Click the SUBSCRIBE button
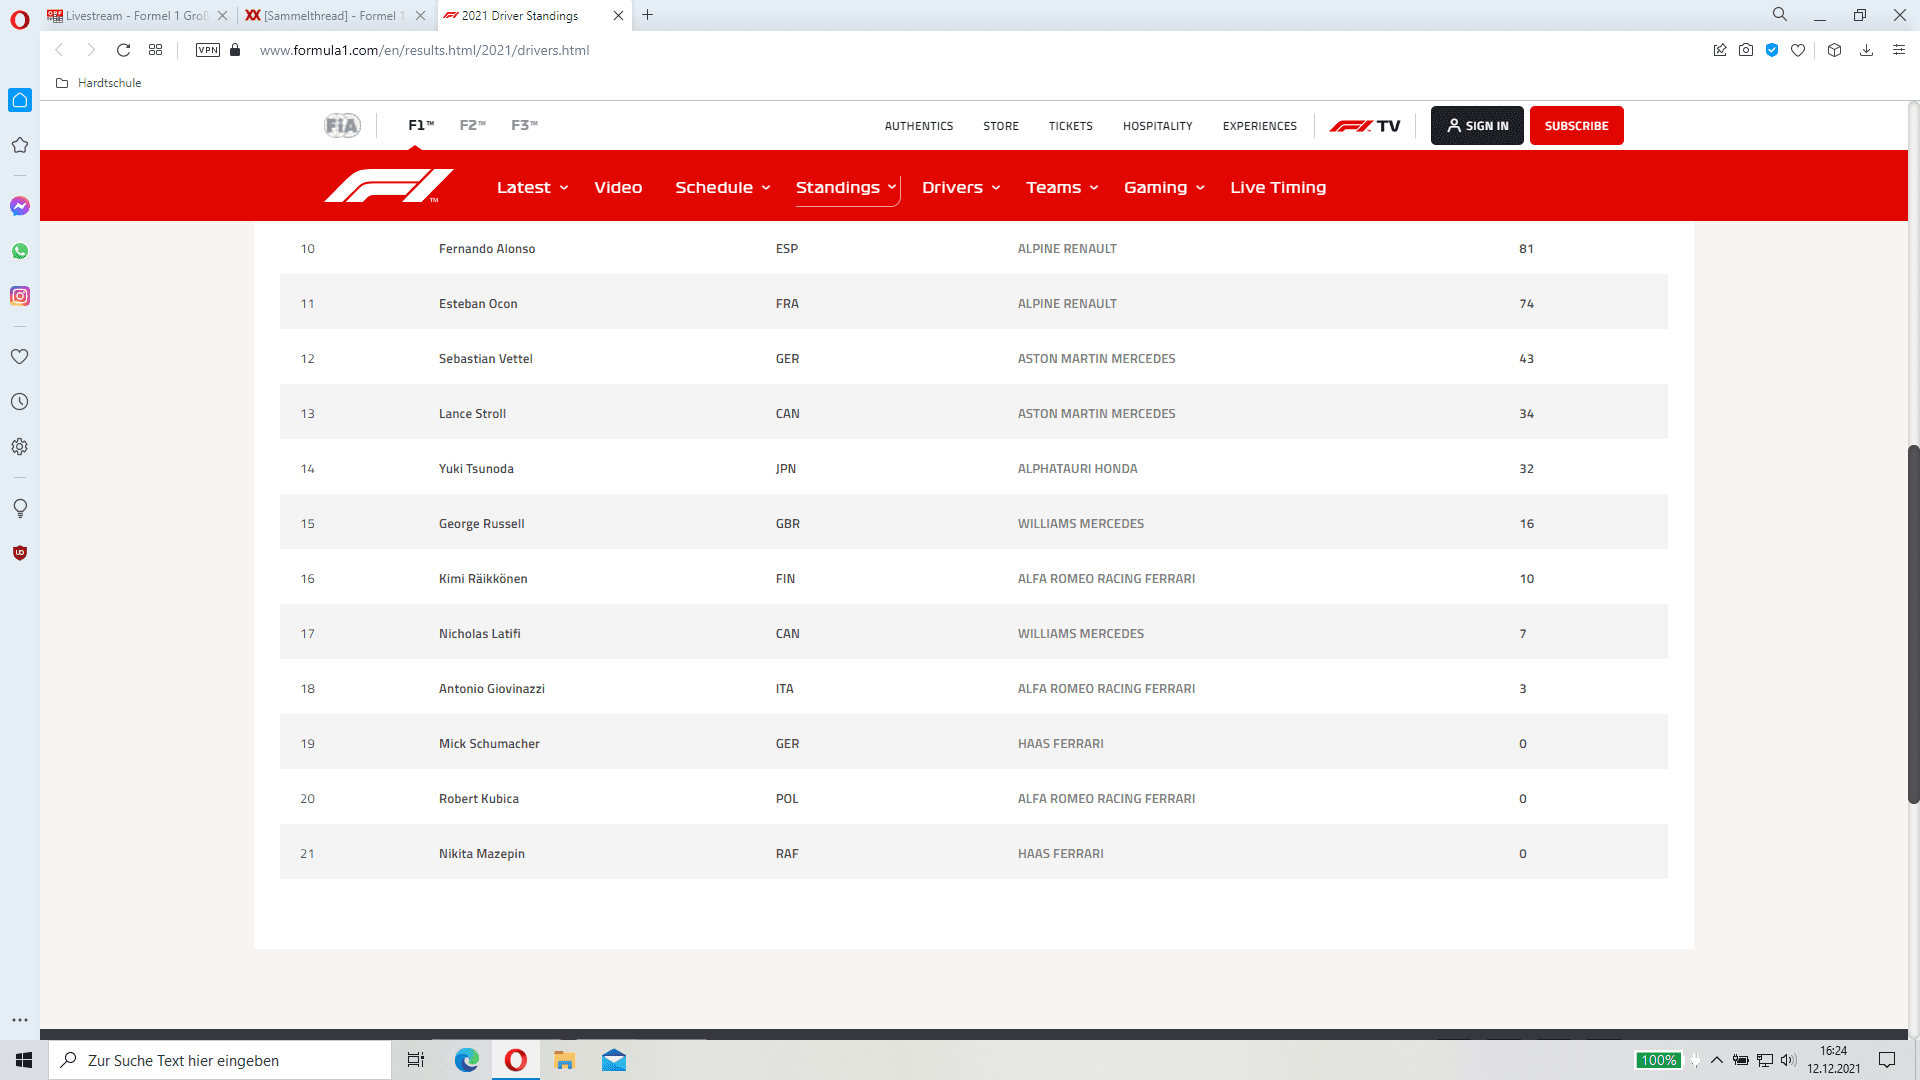 tap(1576, 126)
